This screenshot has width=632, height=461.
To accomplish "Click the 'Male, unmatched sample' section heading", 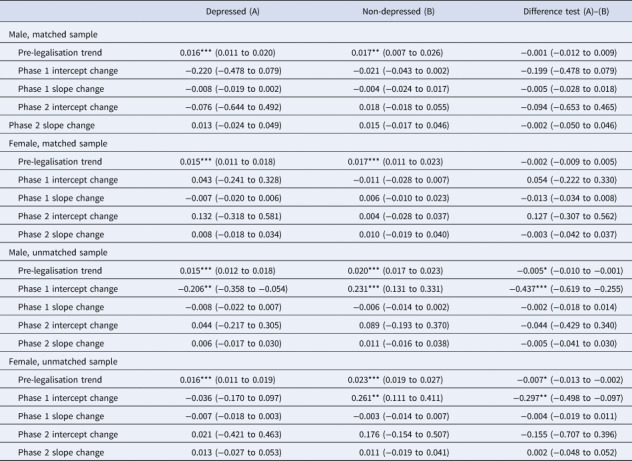I will [x=58, y=252].
